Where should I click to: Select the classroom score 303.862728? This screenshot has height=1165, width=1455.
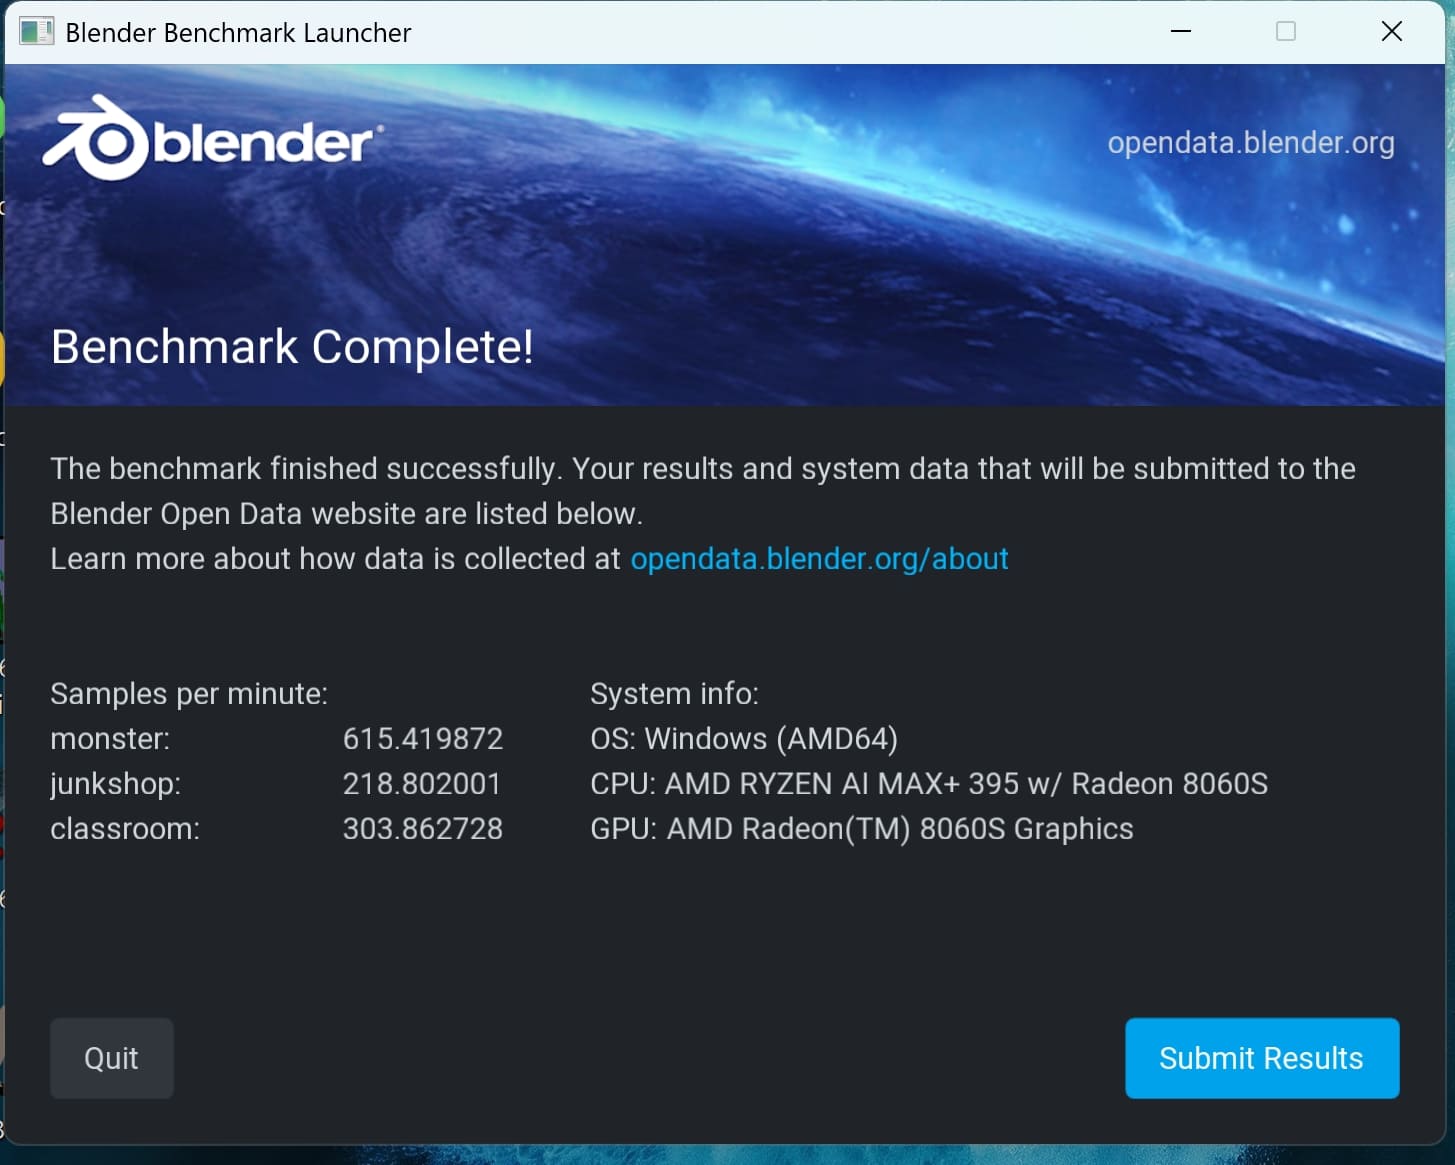423,829
